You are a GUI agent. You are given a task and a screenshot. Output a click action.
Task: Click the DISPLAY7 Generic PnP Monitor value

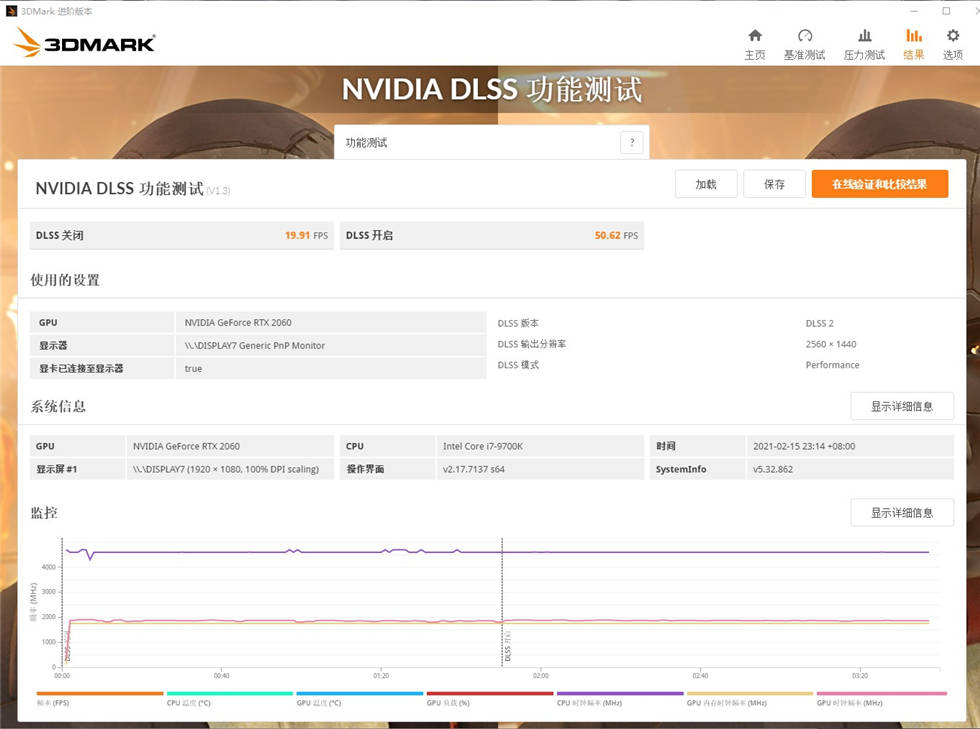click(x=254, y=346)
